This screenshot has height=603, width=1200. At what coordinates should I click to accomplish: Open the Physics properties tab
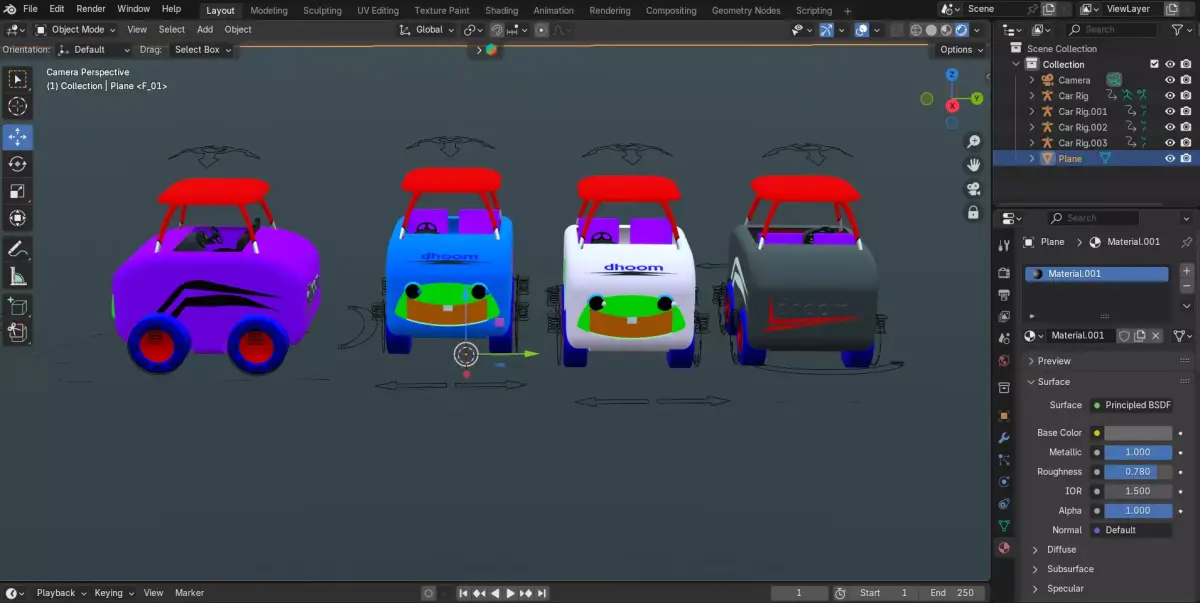pyautogui.click(x=1004, y=481)
